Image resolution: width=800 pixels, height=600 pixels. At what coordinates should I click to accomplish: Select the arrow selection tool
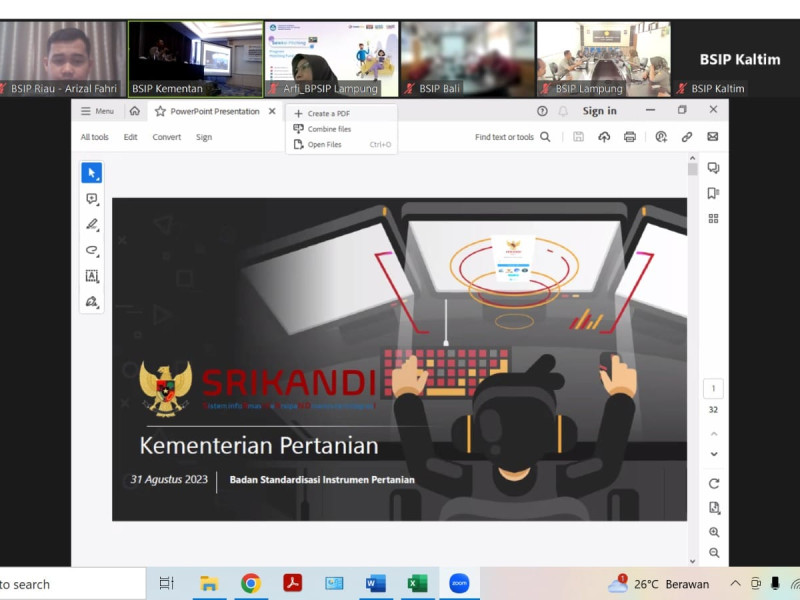(x=92, y=173)
